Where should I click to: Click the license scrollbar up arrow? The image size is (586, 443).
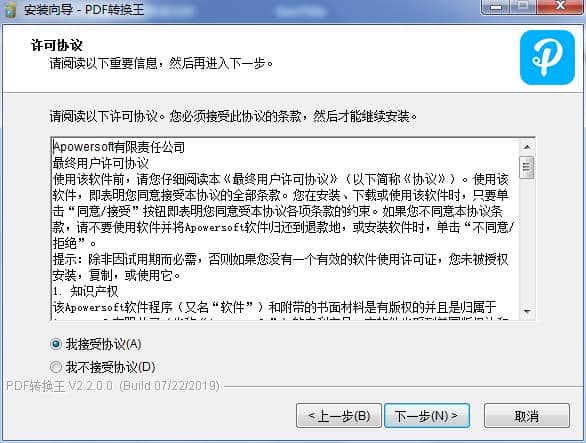point(527,147)
